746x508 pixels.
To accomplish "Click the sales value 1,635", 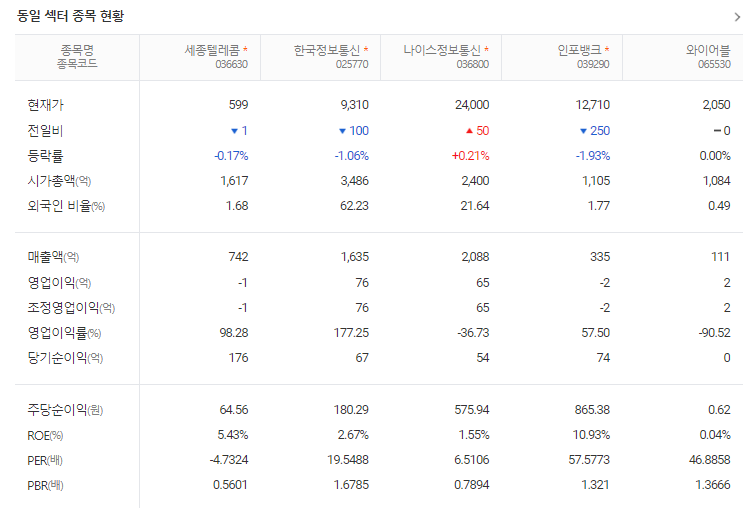I will point(354,257).
